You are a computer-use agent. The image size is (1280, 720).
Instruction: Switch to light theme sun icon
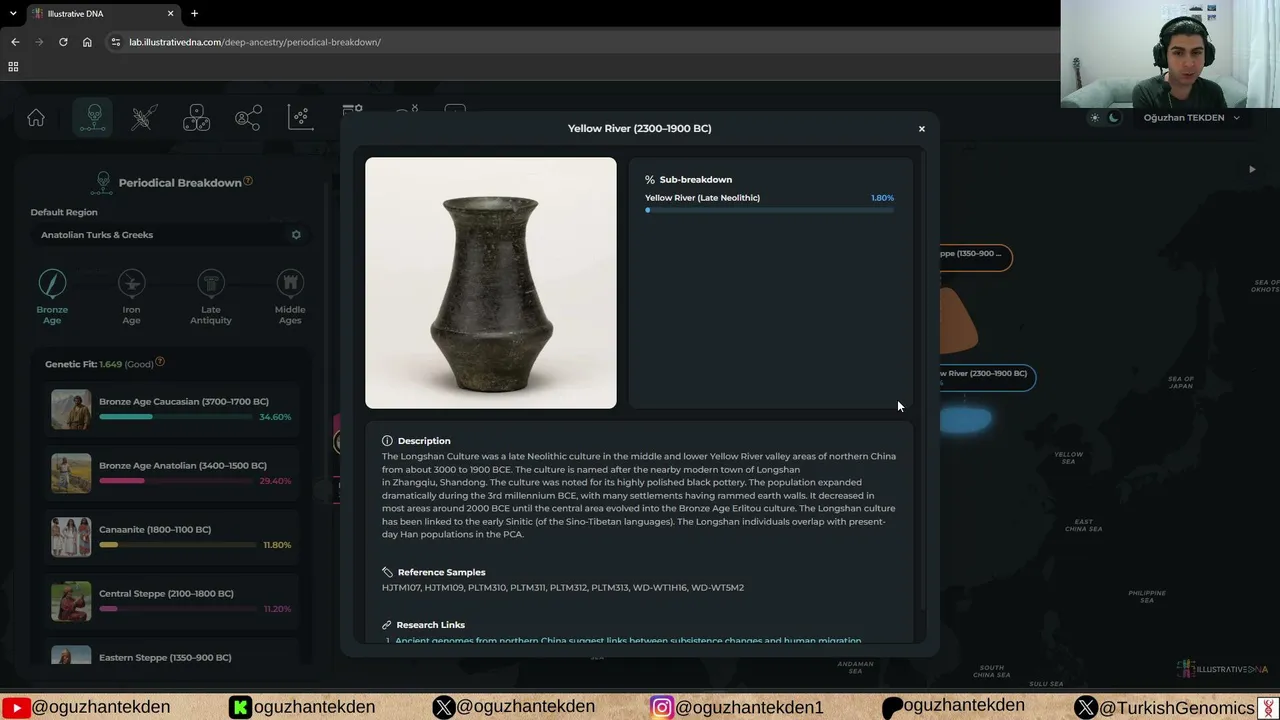(x=1095, y=118)
